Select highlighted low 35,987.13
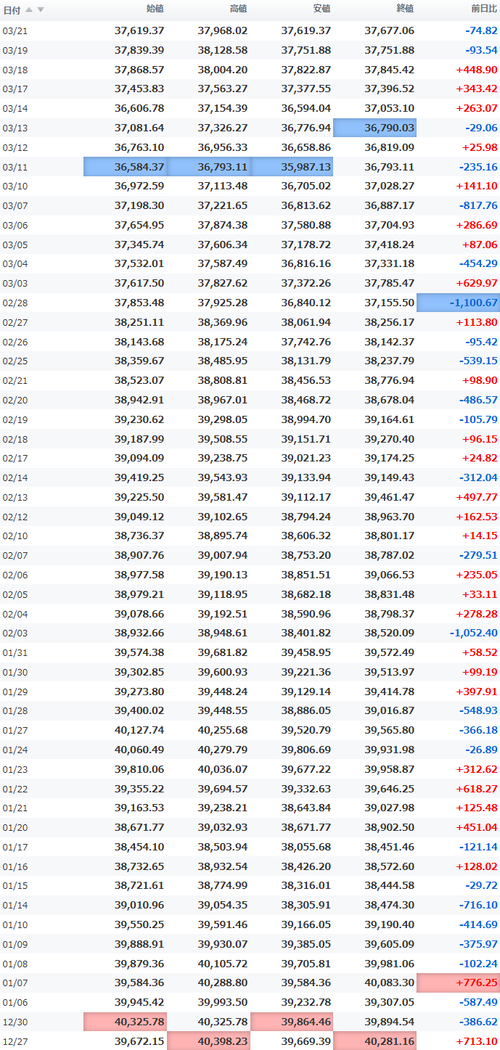 (292, 167)
